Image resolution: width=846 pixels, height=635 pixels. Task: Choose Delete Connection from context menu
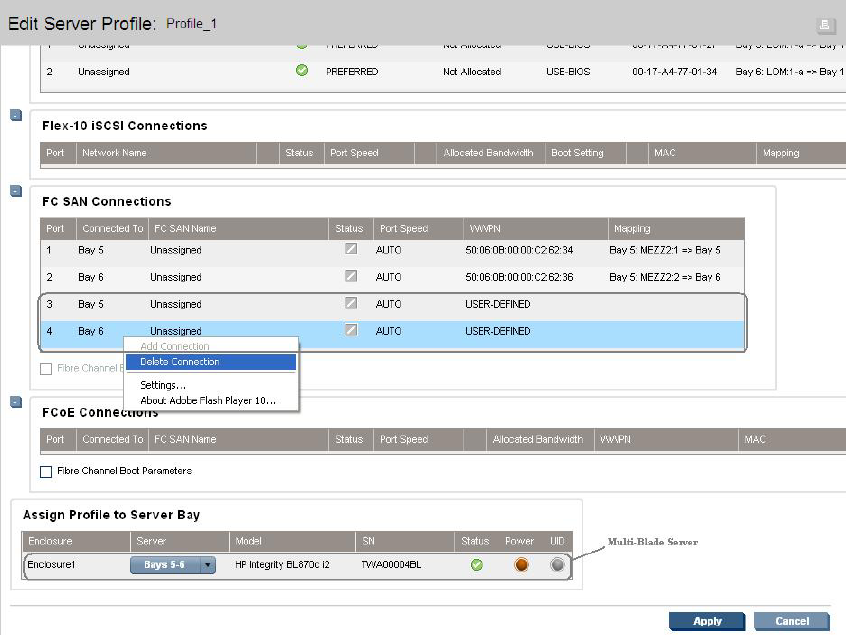click(210, 362)
